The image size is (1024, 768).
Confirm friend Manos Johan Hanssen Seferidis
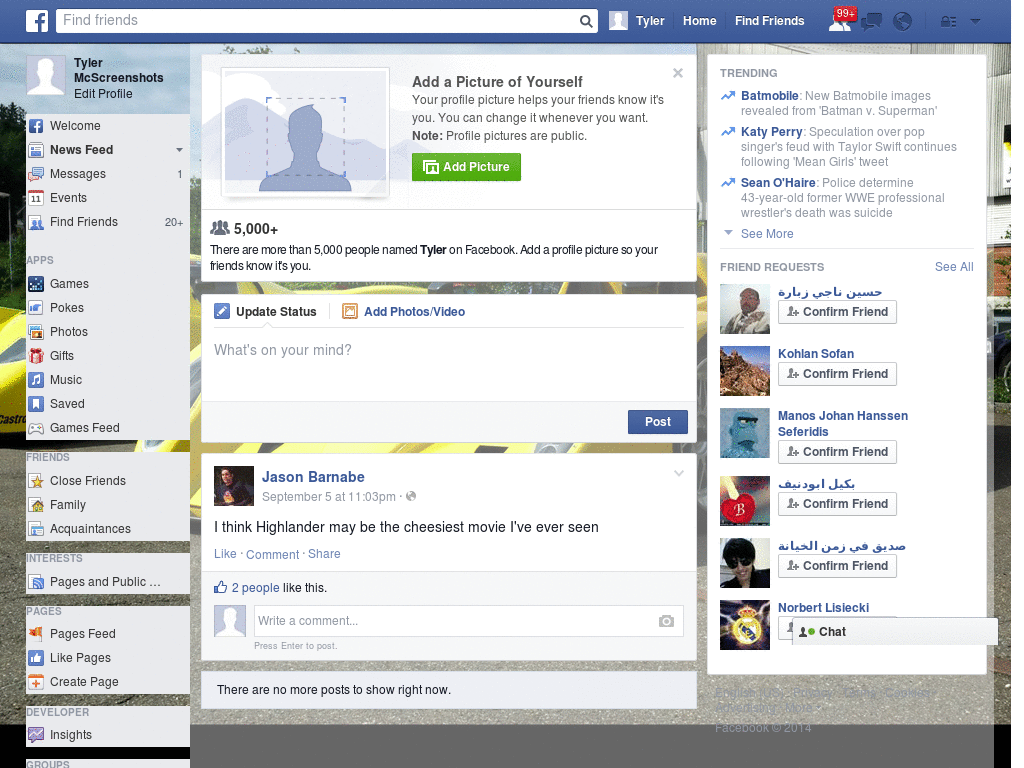(837, 452)
